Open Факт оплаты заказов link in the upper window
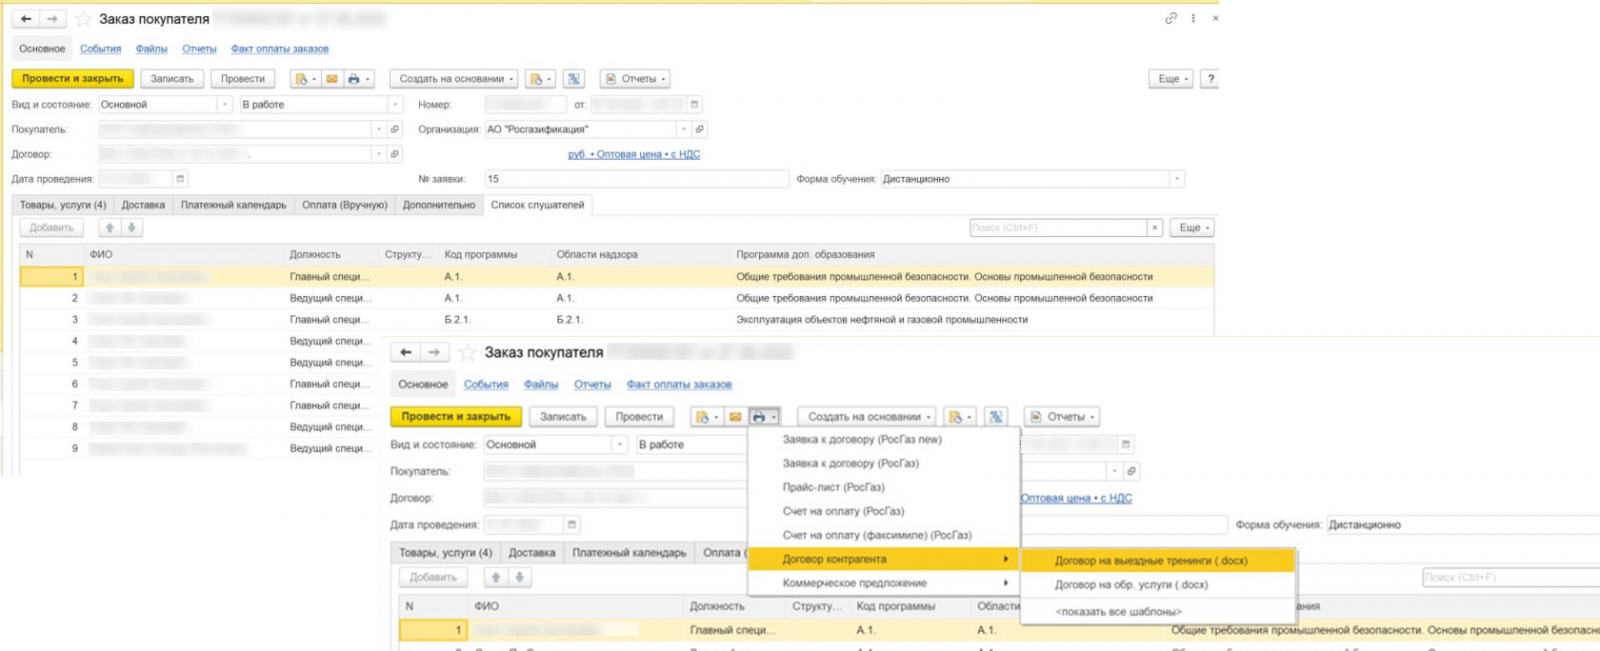Screen dimensions: 1600x651 pos(279,49)
